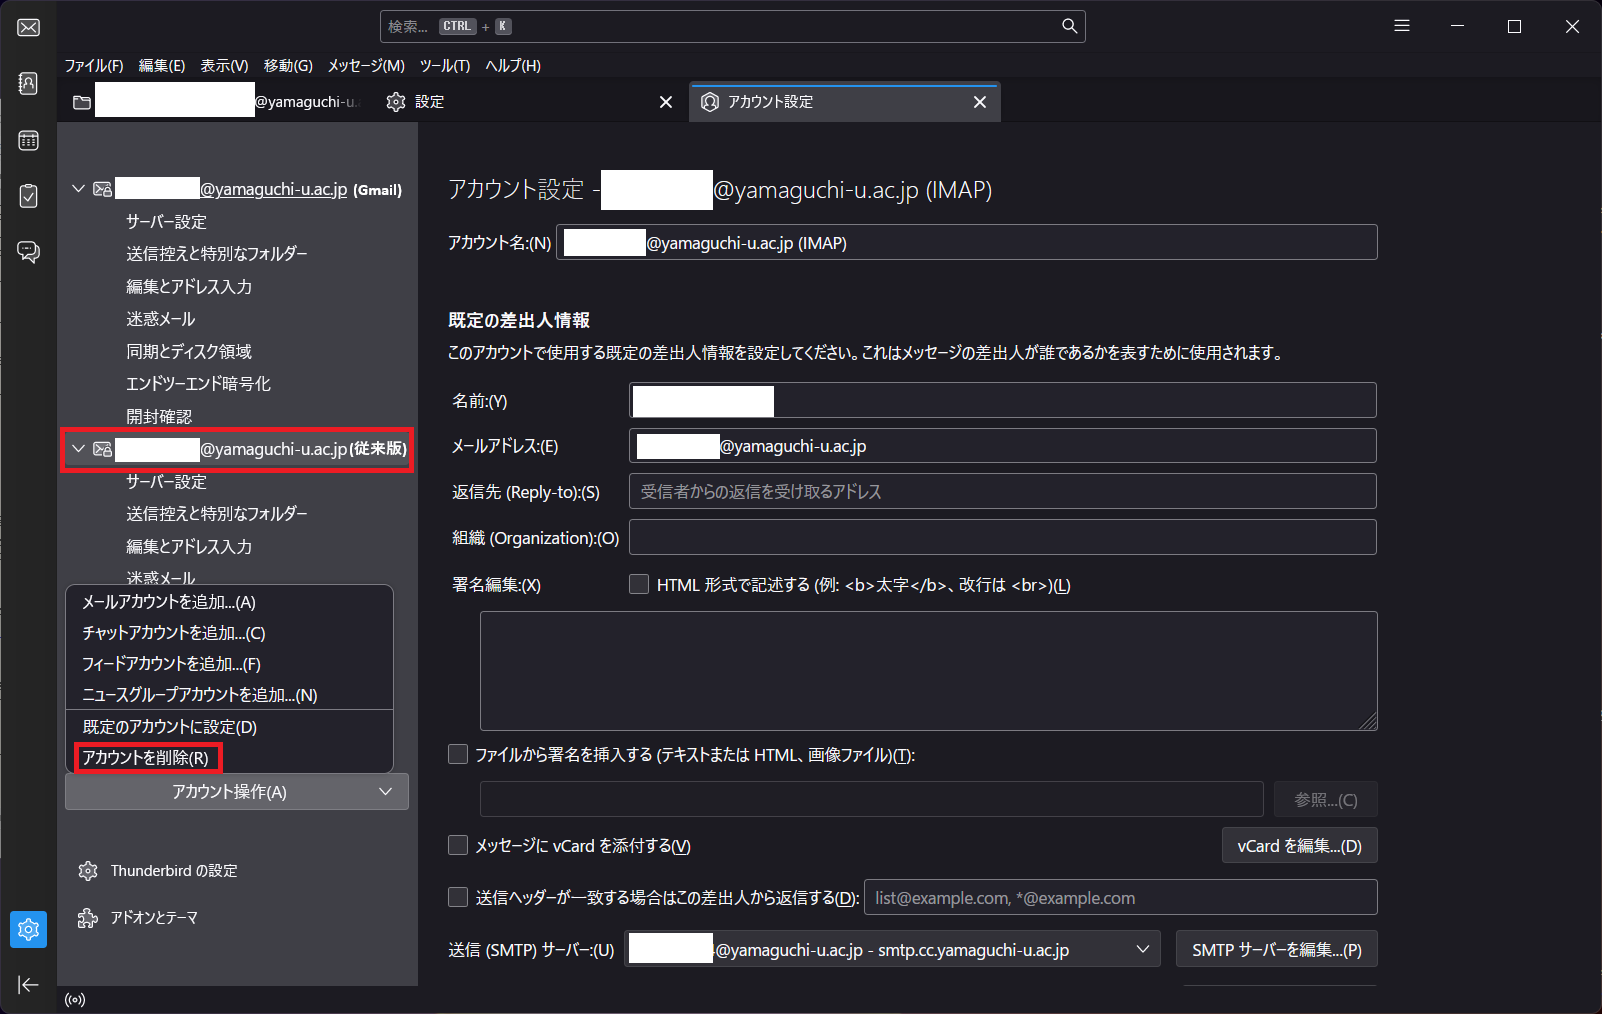
Task: Collapse the Gmail account tree node
Action: 78,189
